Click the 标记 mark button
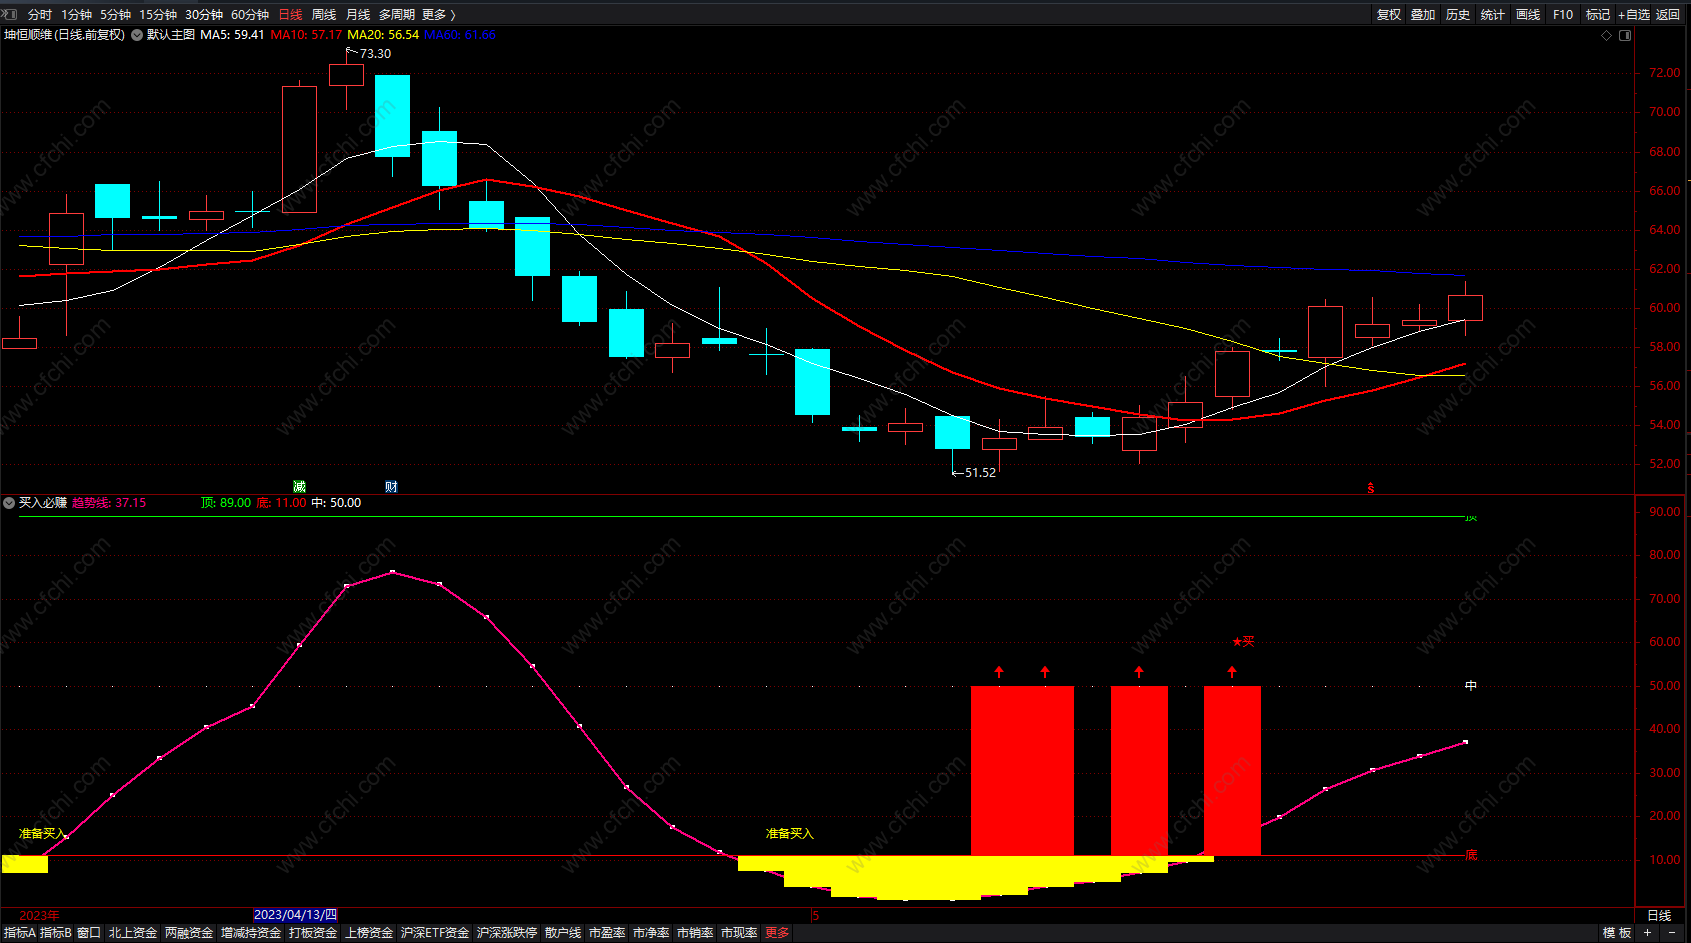The image size is (1691, 943). pyautogui.click(x=1598, y=15)
